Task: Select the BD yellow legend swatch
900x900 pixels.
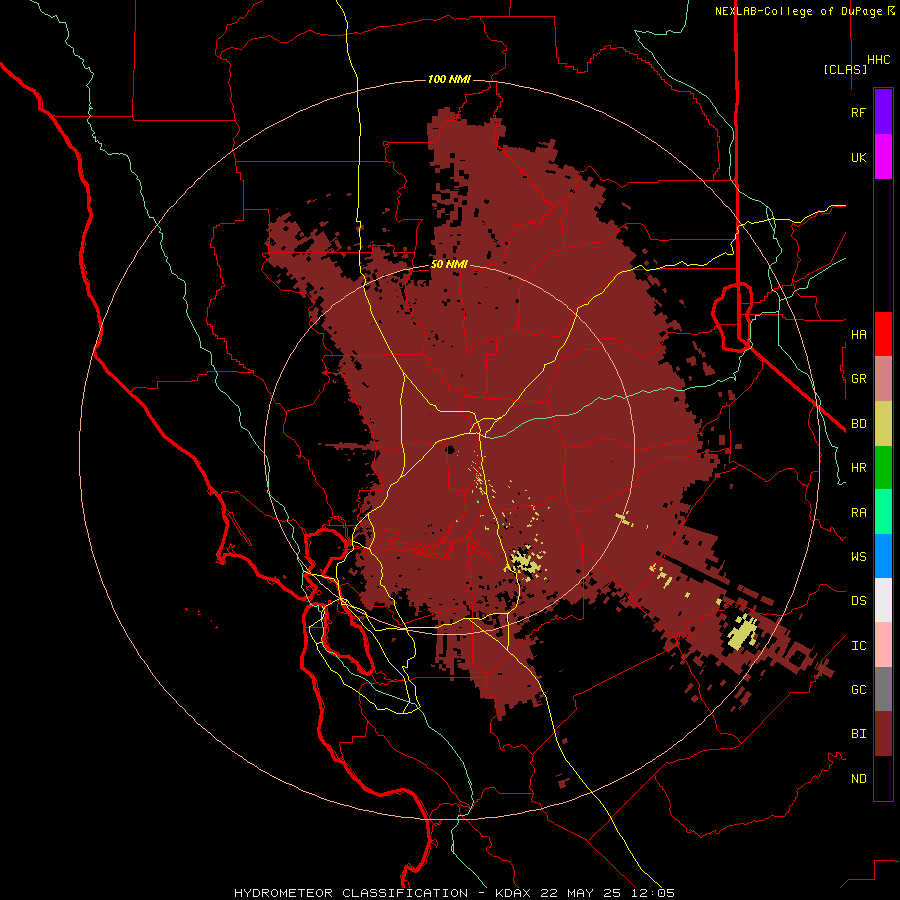Action: click(883, 424)
